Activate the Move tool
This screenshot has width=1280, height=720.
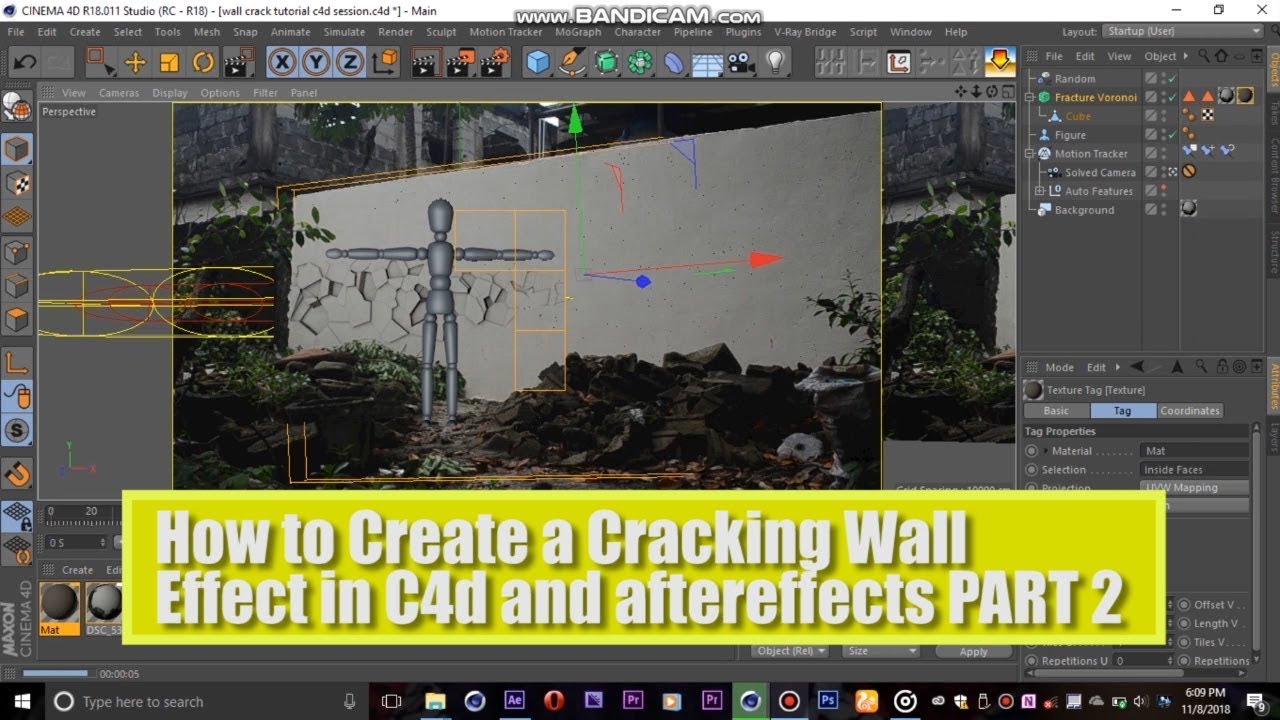[x=135, y=62]
